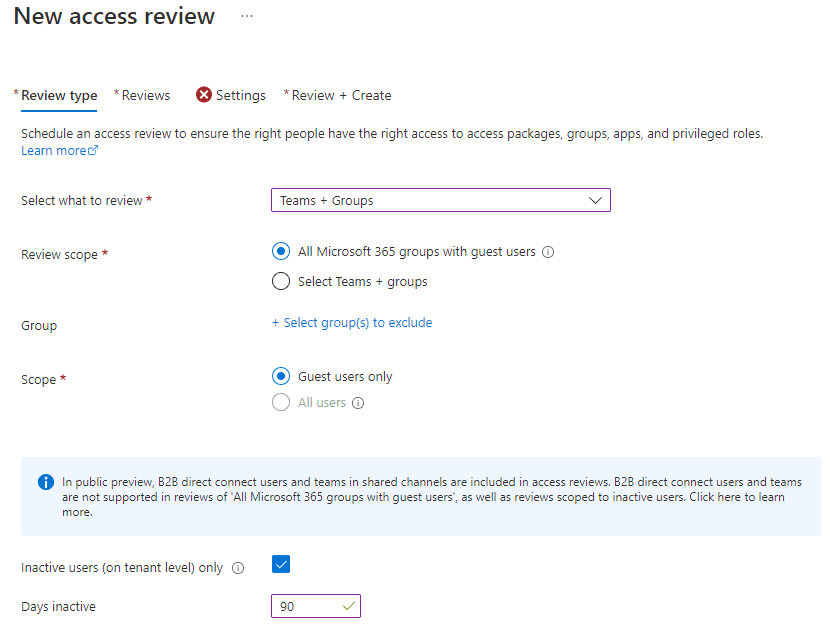Open the Settings tab
Viewport: 829px width, 627px height.
pyautogui.click(x=240, y=96)
